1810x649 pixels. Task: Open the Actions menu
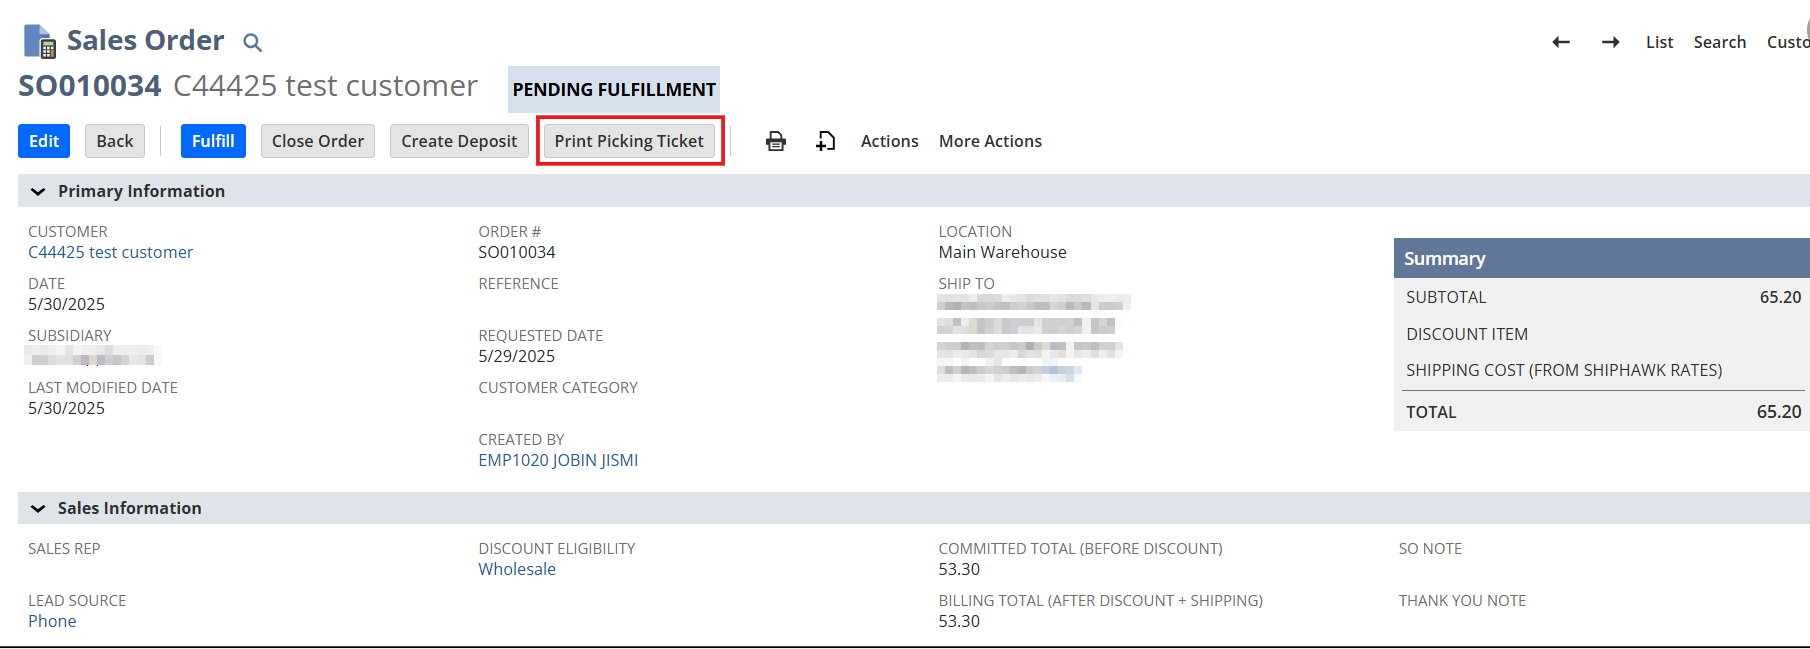pyautogui.click(x=889, y=141)
